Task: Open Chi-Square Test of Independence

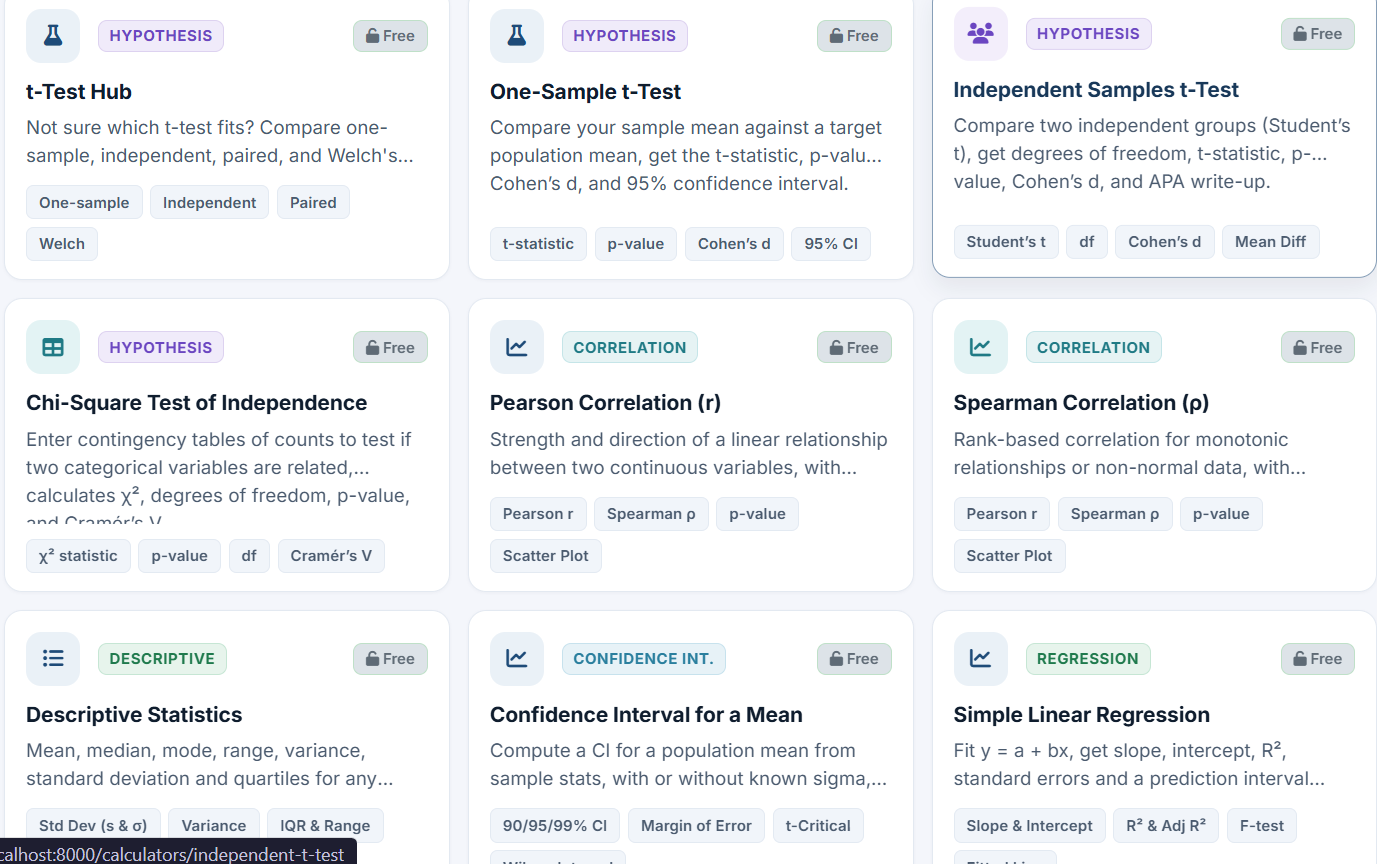Action: tap(196, 403)
